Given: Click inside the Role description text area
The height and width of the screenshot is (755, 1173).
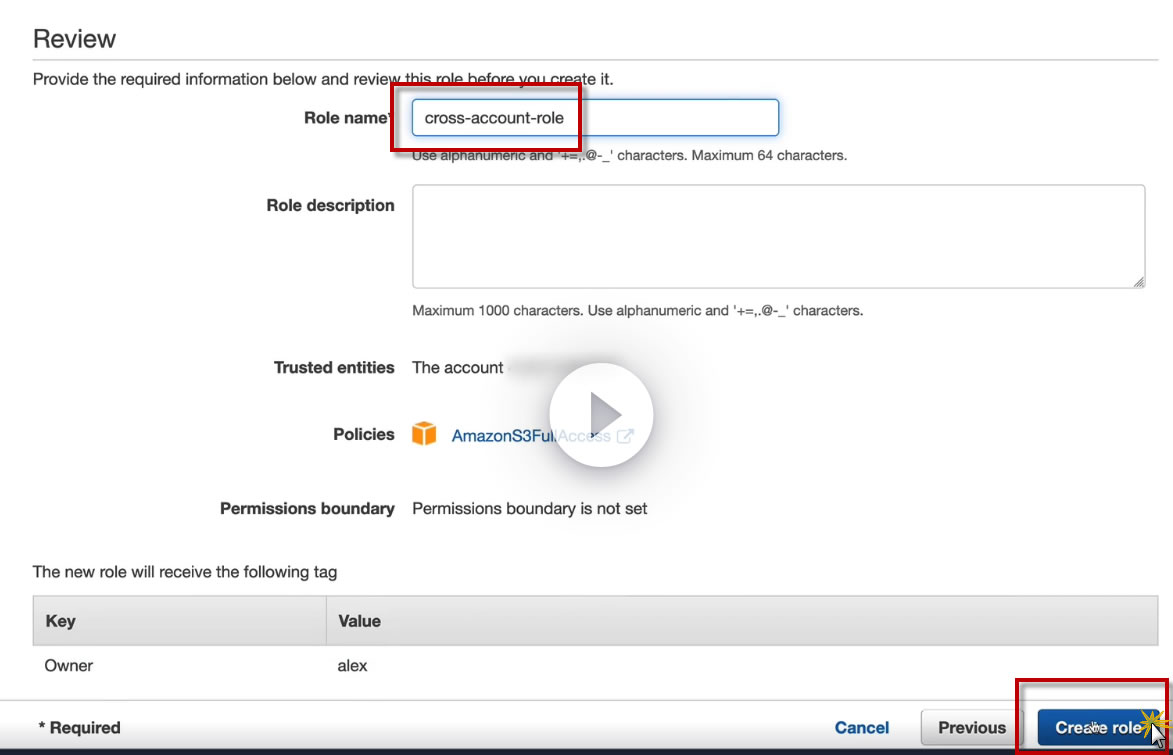Looking at the screenshot, I should [778, 236].
